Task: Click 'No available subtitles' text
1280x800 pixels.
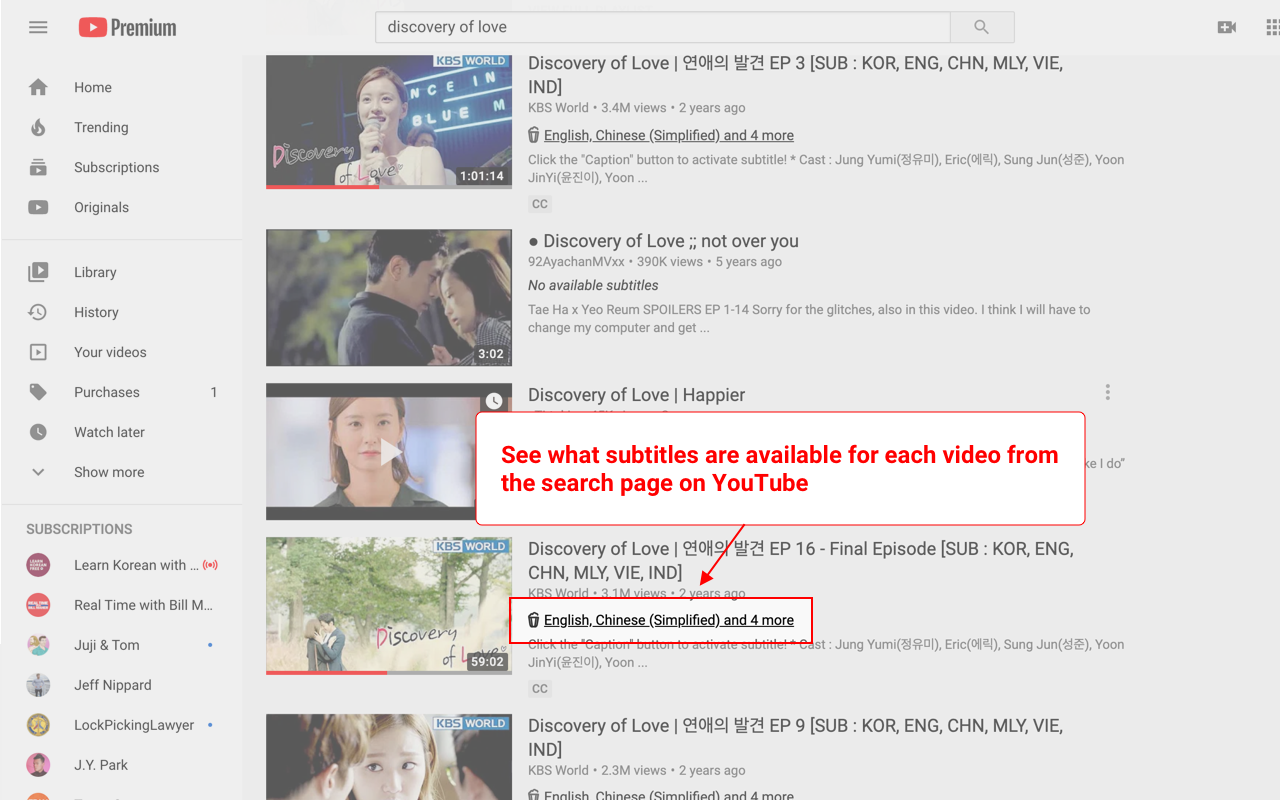Action: point(594,285)
